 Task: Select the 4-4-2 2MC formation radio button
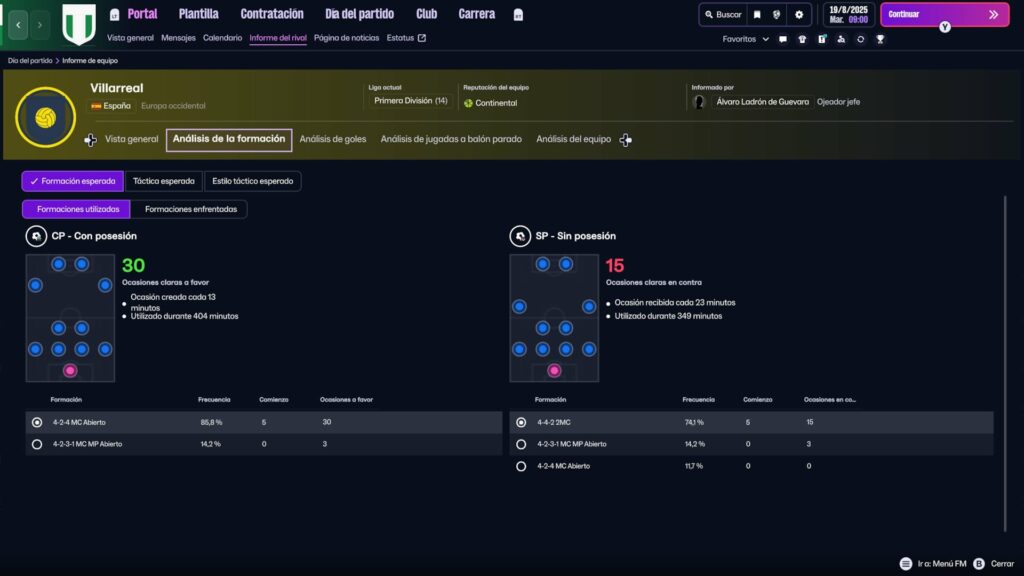click(521, 422)
